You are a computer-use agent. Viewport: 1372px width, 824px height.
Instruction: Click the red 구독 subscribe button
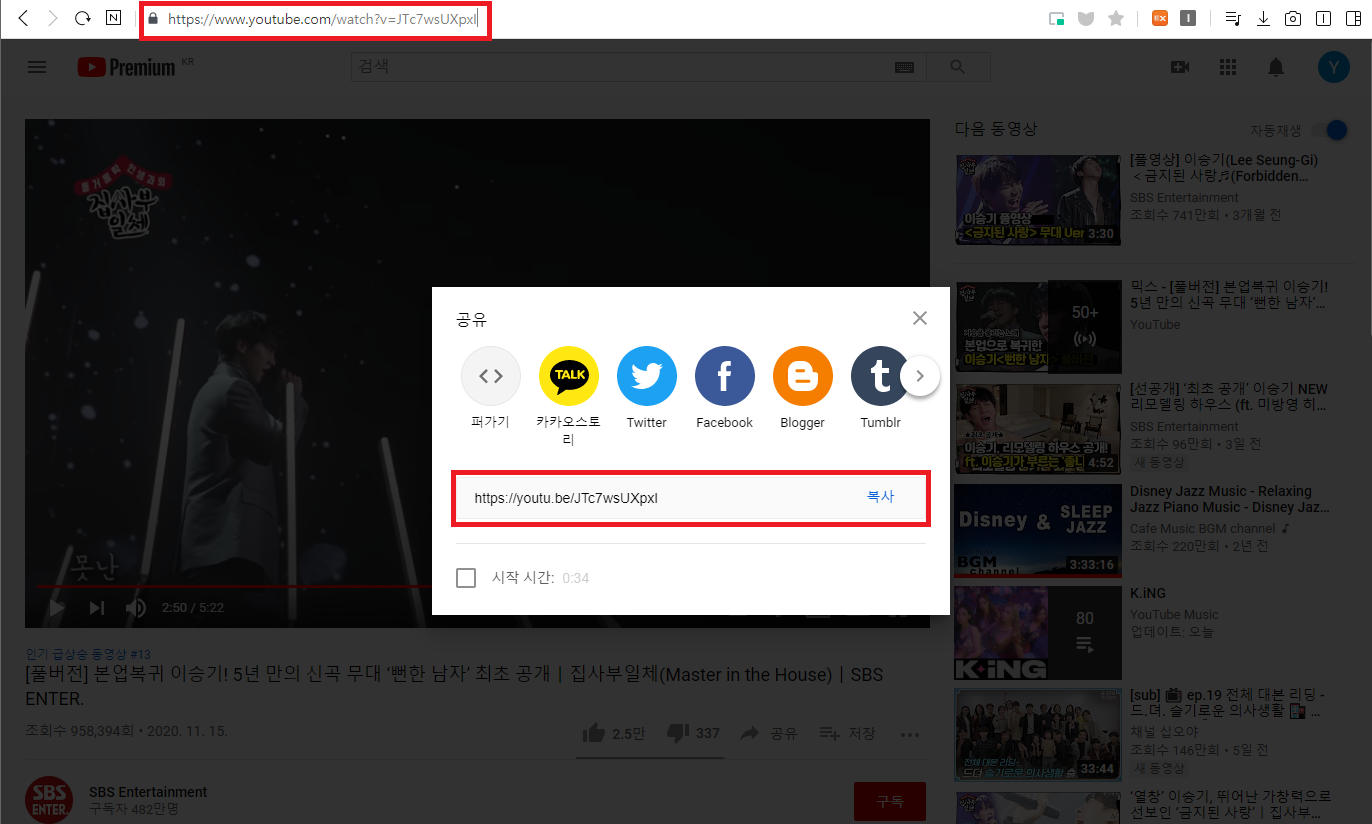pos(890,801)
